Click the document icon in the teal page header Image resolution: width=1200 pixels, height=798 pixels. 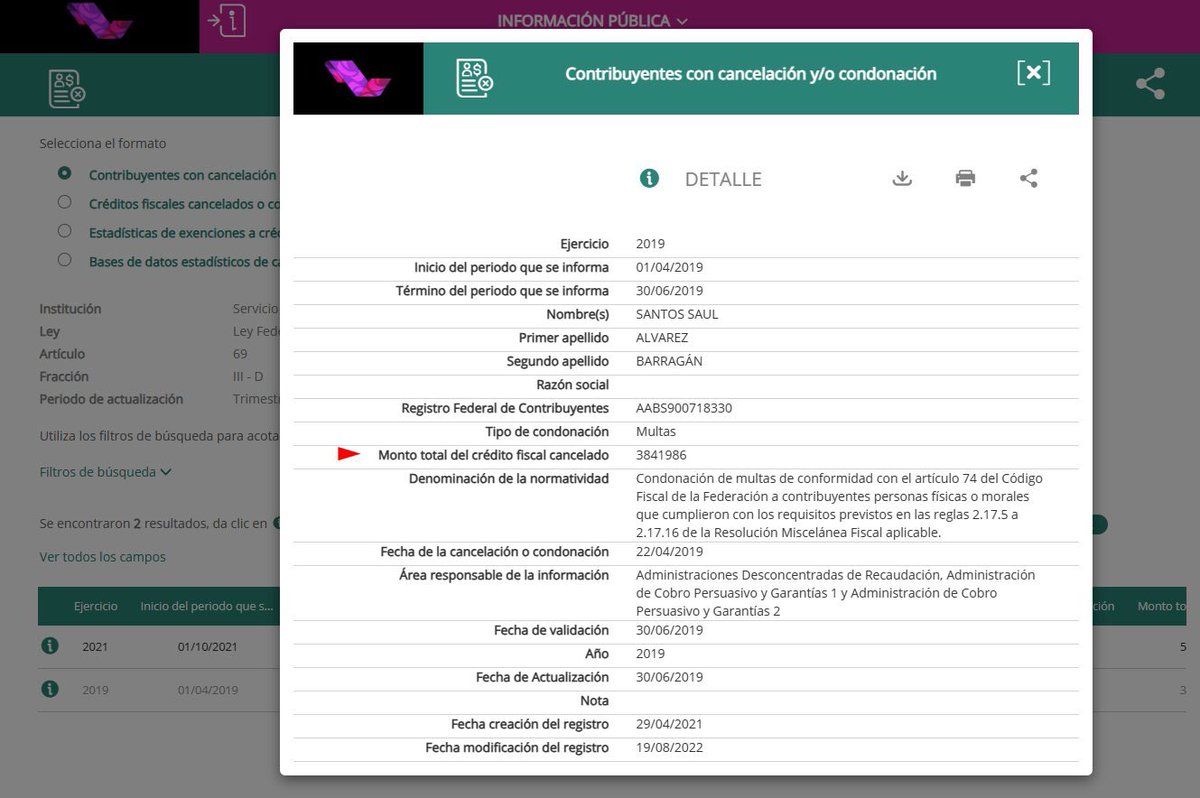click(x=67, y=89)
